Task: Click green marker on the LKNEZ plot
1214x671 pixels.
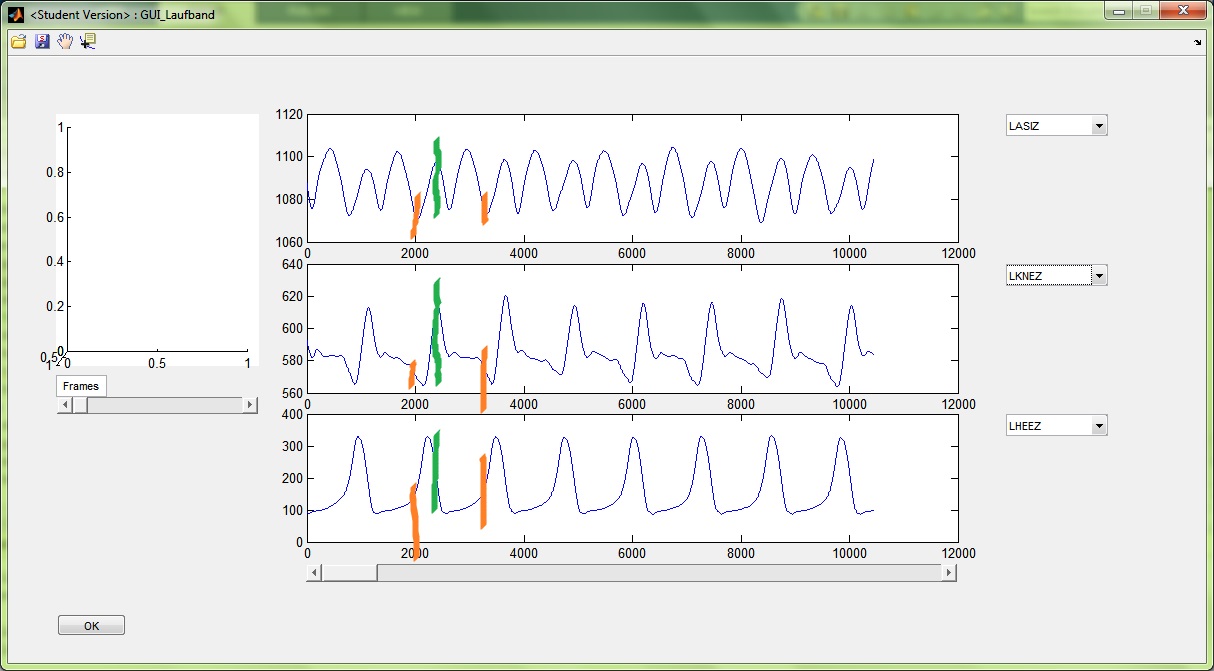Action: tap(437, 332)
